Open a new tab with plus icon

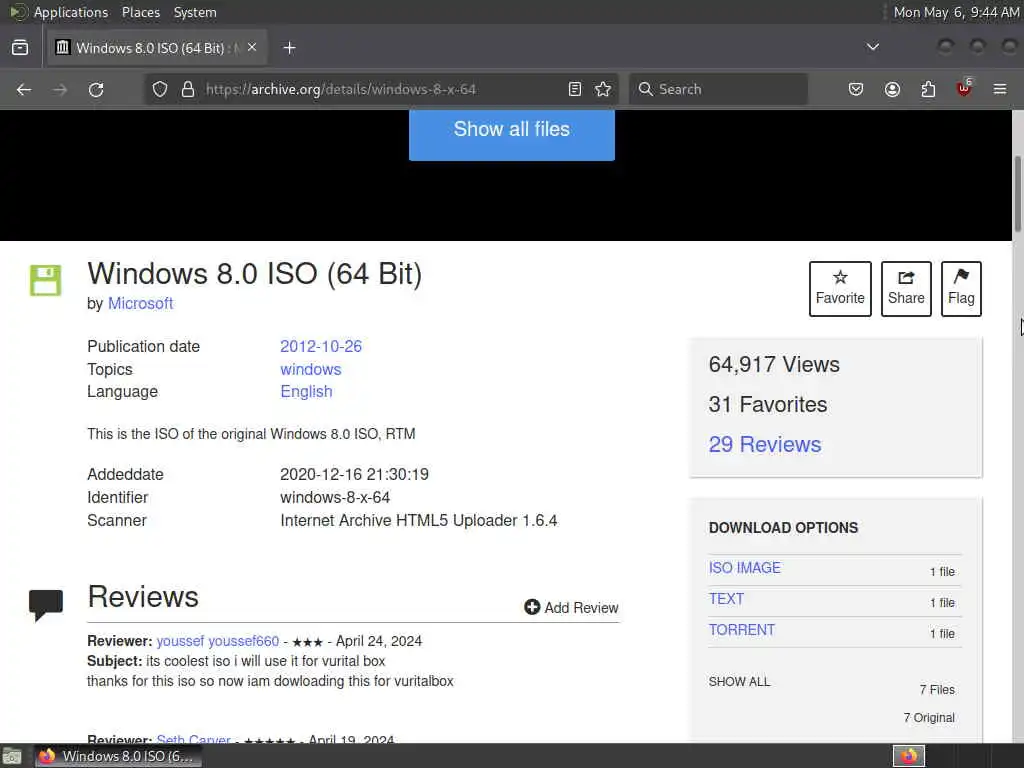pos(289,48)
